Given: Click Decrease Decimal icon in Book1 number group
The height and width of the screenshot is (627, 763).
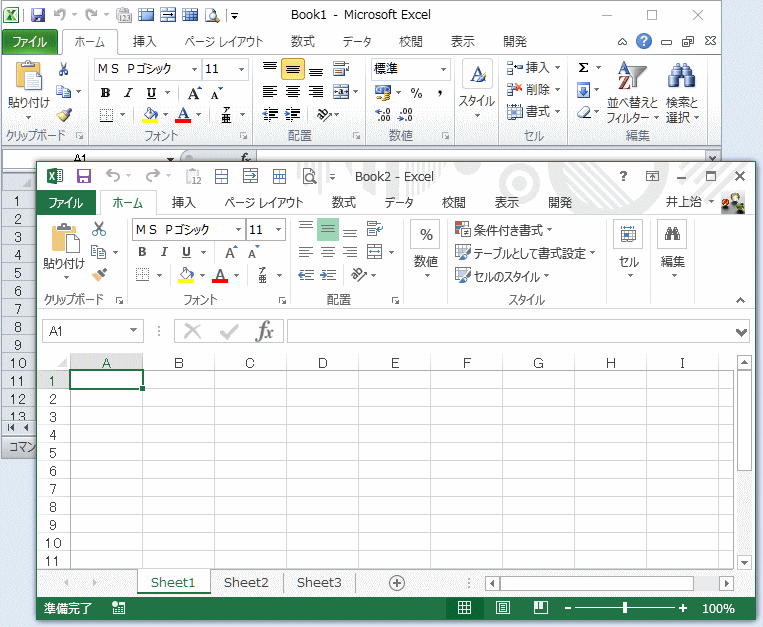Looking at the screenshot, I should [x=405, y=115].
